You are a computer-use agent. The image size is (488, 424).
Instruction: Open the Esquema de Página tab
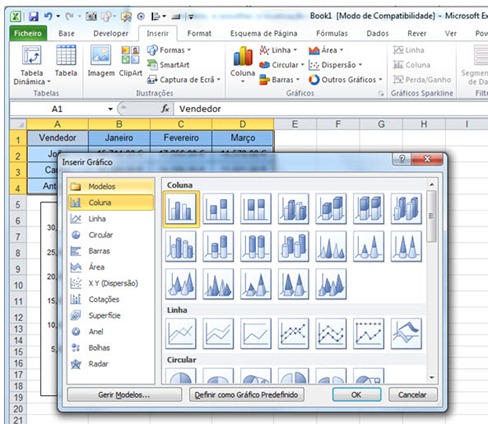(x=264, y=34)
